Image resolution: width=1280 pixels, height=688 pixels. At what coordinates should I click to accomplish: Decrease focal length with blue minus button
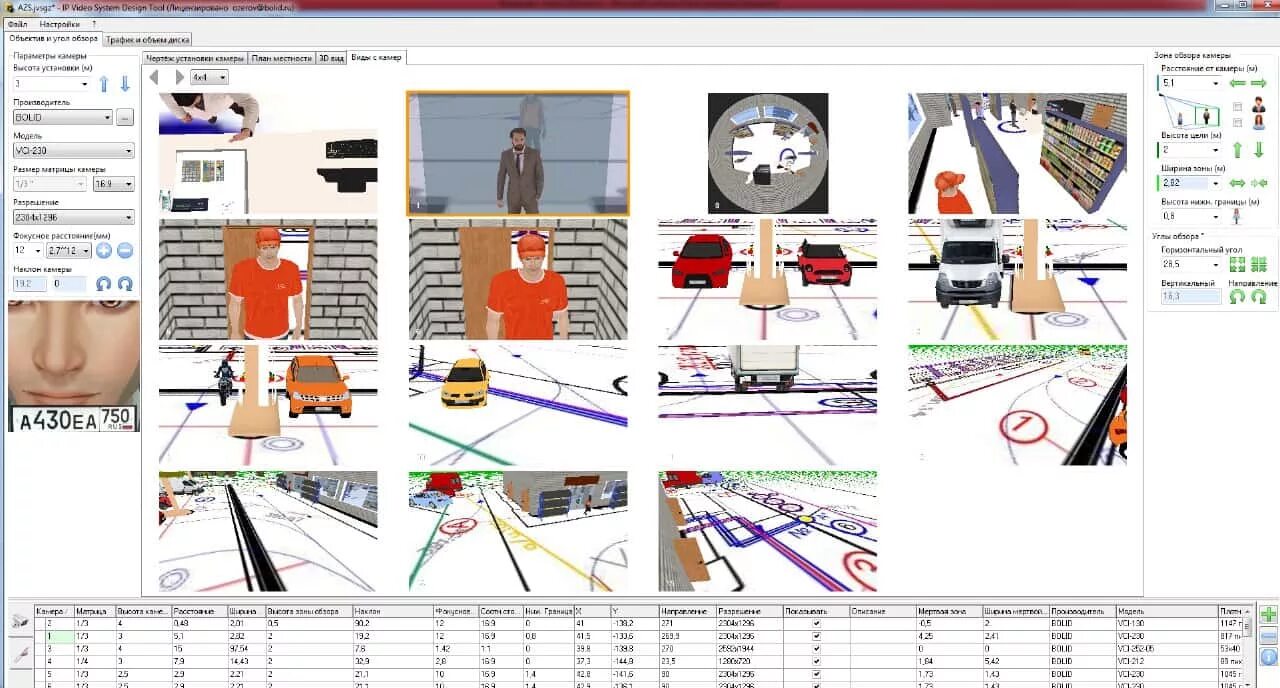tap(125, 251)
